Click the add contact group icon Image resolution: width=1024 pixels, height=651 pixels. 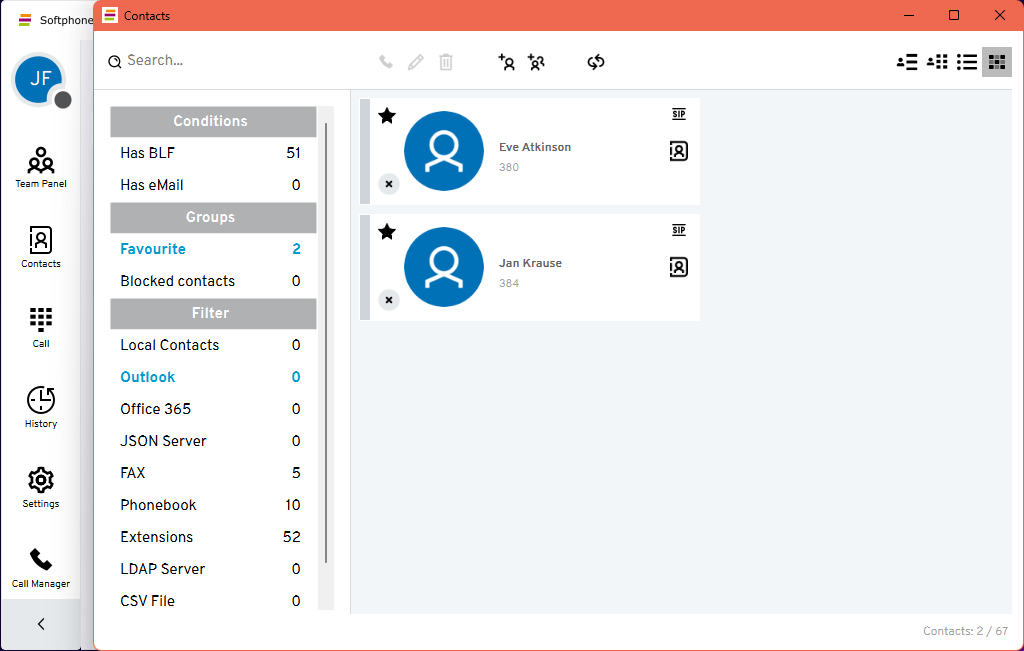(536, 62)
